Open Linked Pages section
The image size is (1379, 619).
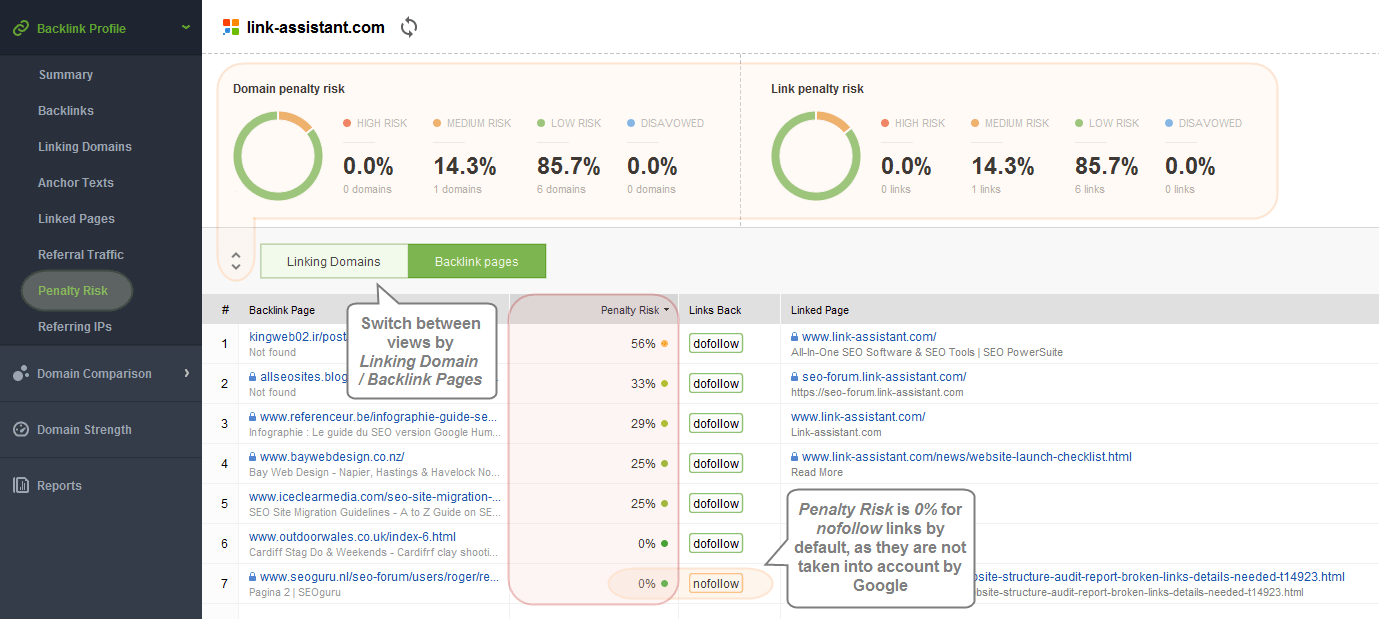[x=76, y=219]
